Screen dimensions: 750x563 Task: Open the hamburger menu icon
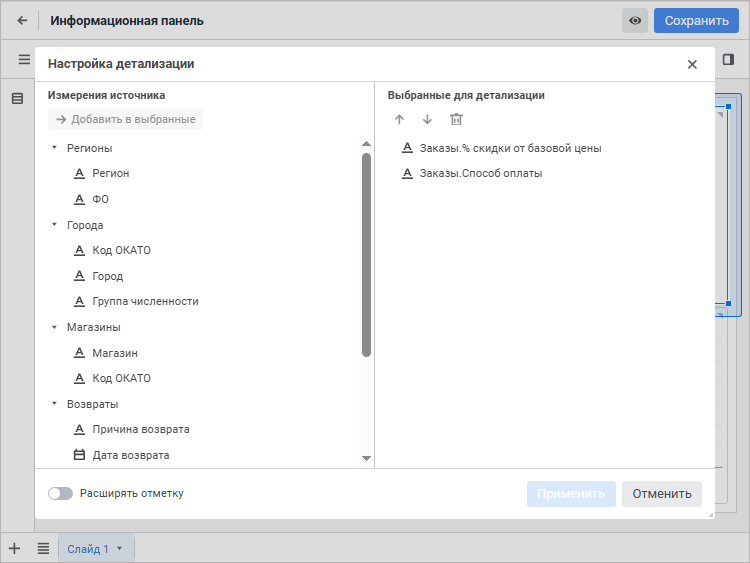click(24, 59)
